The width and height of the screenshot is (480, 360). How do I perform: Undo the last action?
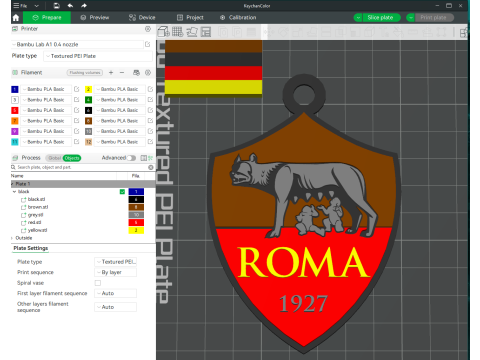[70, 6]
